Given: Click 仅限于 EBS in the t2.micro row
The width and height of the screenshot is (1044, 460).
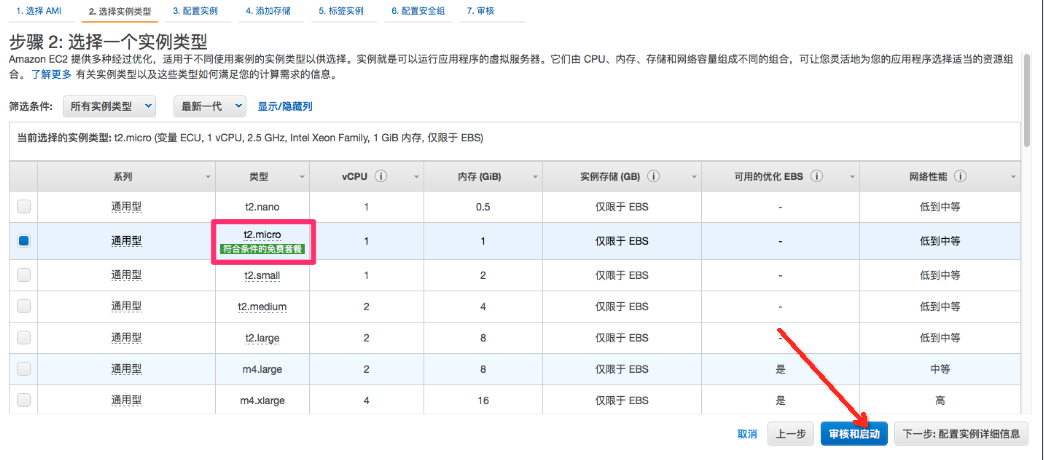Looking at the screenshot, I should [x=622, y=241].
